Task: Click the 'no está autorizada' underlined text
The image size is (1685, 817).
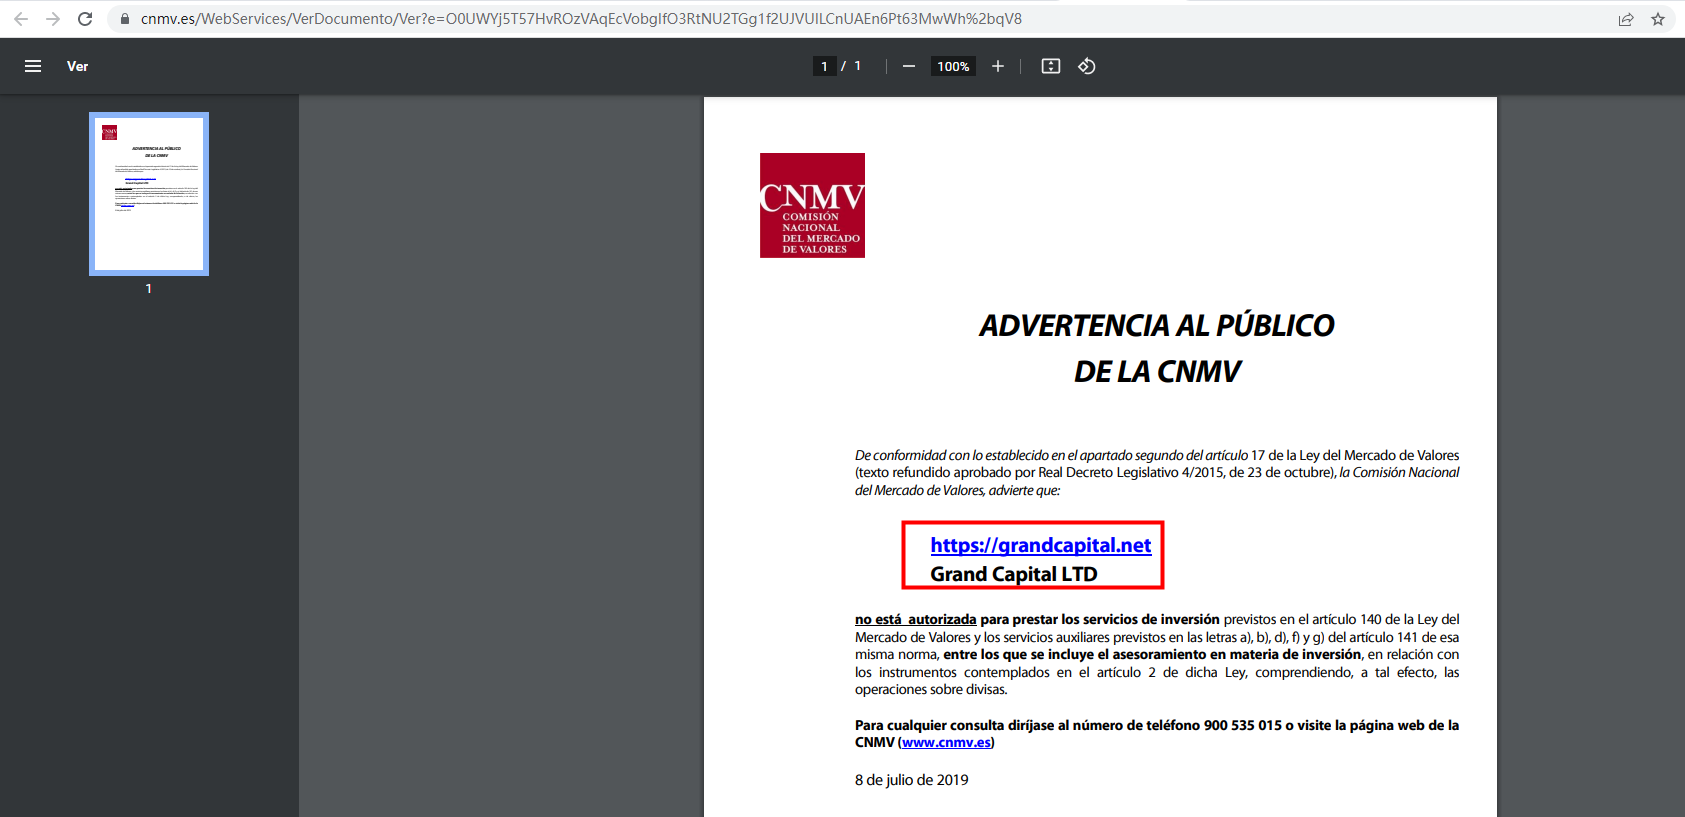Action: [x=916, y=619]
